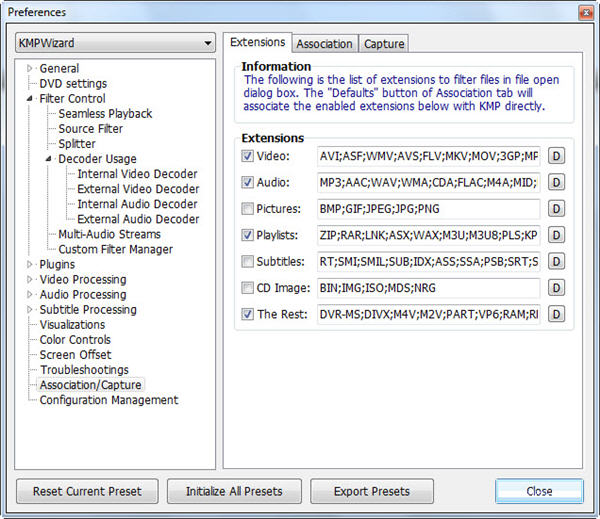The image size is (600, 519).
Task: Enable the Subtitles extensions checkbox
Action: [x=248, y=262]
